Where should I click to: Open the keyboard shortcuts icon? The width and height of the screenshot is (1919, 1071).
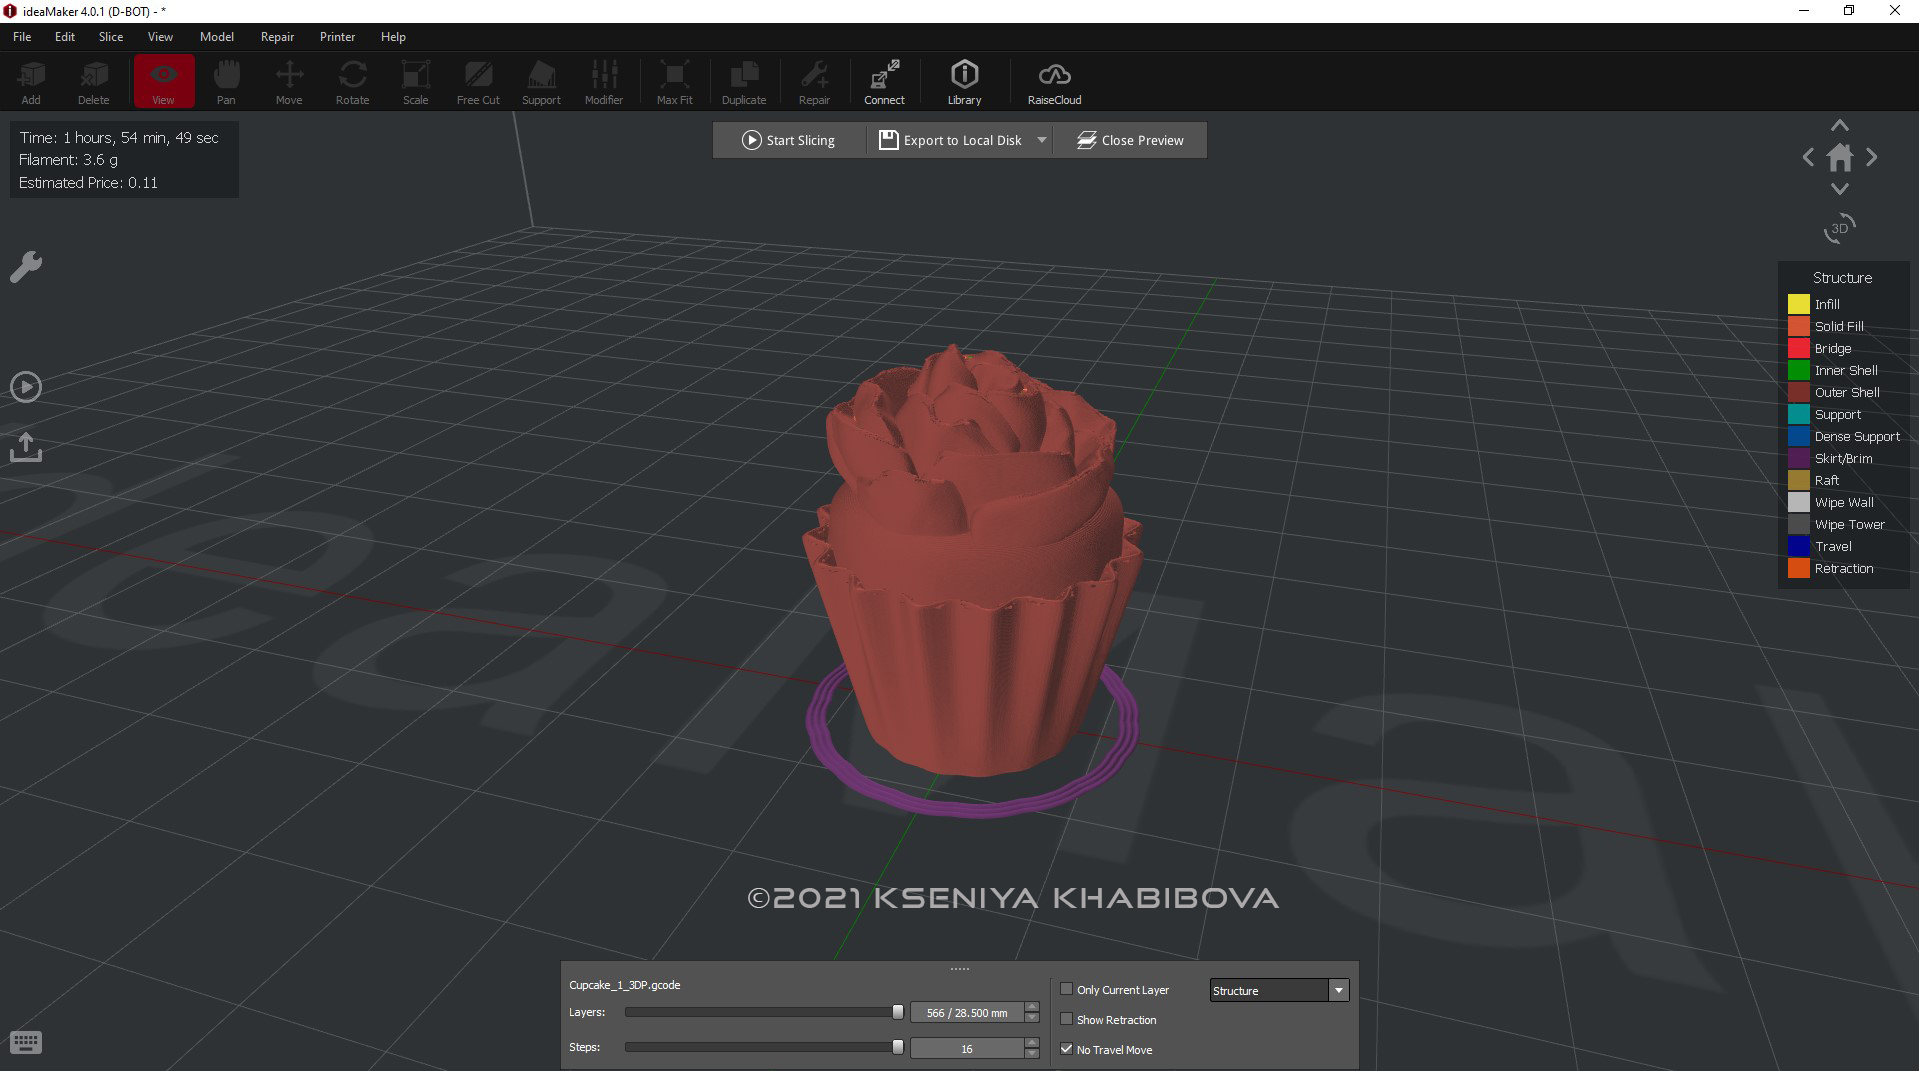click(26, 1043)
